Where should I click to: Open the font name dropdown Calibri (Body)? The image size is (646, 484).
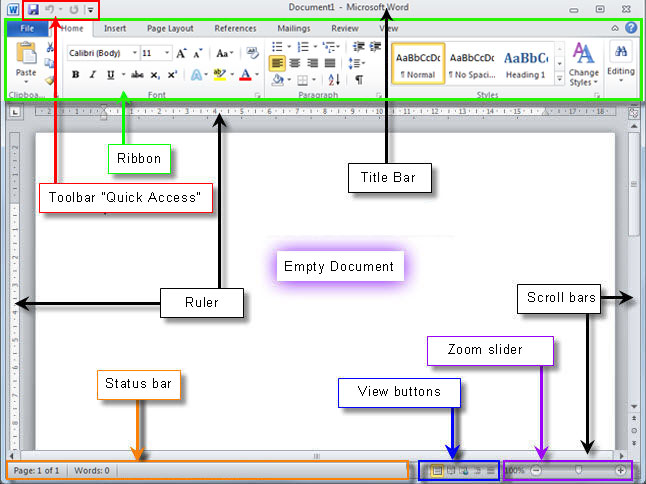pos(100,53)
